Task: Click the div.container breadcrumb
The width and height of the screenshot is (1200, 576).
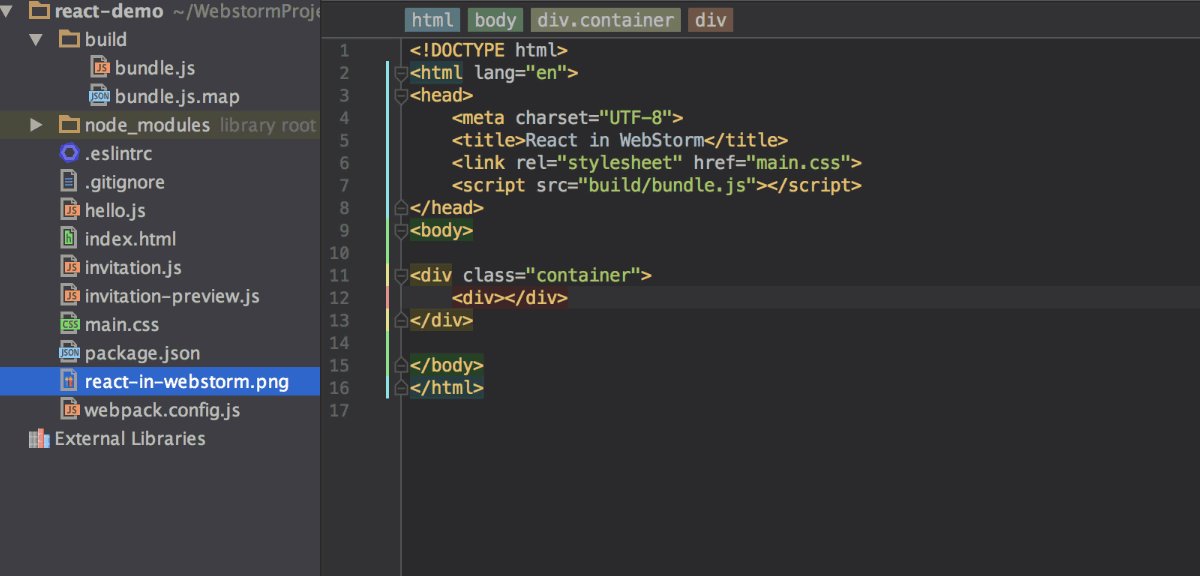Action: coord(606,20)
